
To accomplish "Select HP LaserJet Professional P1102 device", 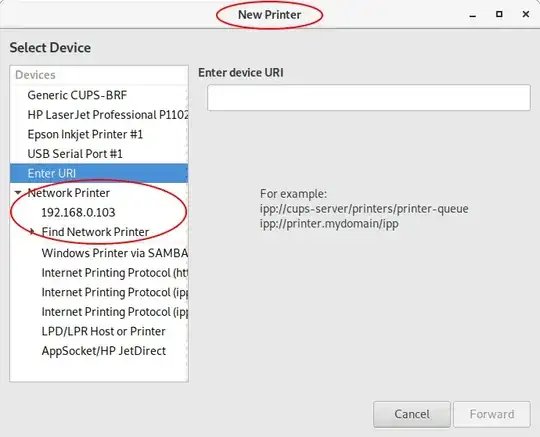I will point(99,115).
